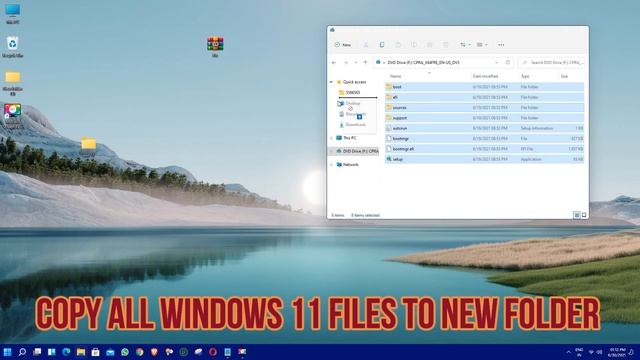Select the Recycle Bin desktop icon

coord(13,47)
